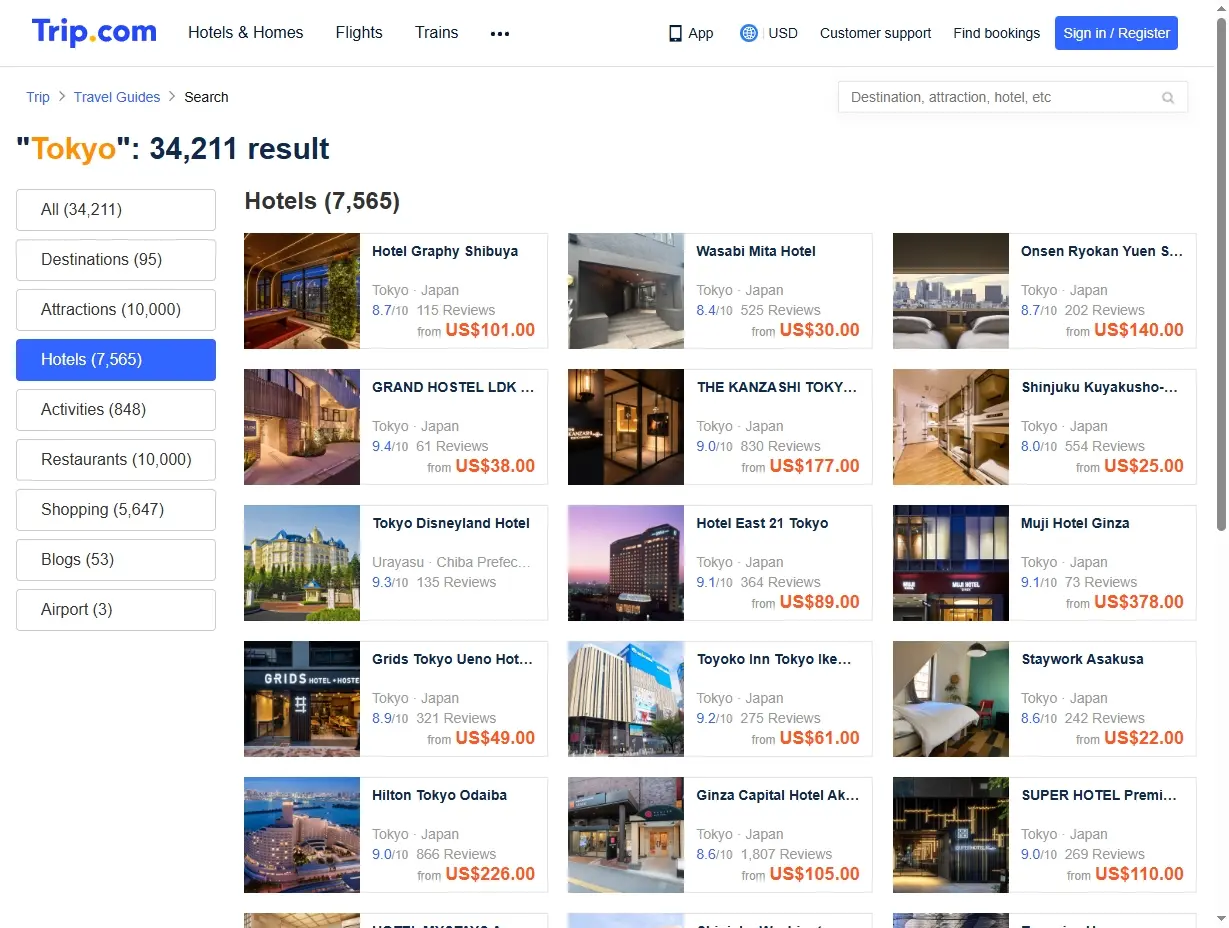Open SUPER HOTEL Premier thumbnail
Viewport: 1229px width, 928px height.
pos(951,835)
